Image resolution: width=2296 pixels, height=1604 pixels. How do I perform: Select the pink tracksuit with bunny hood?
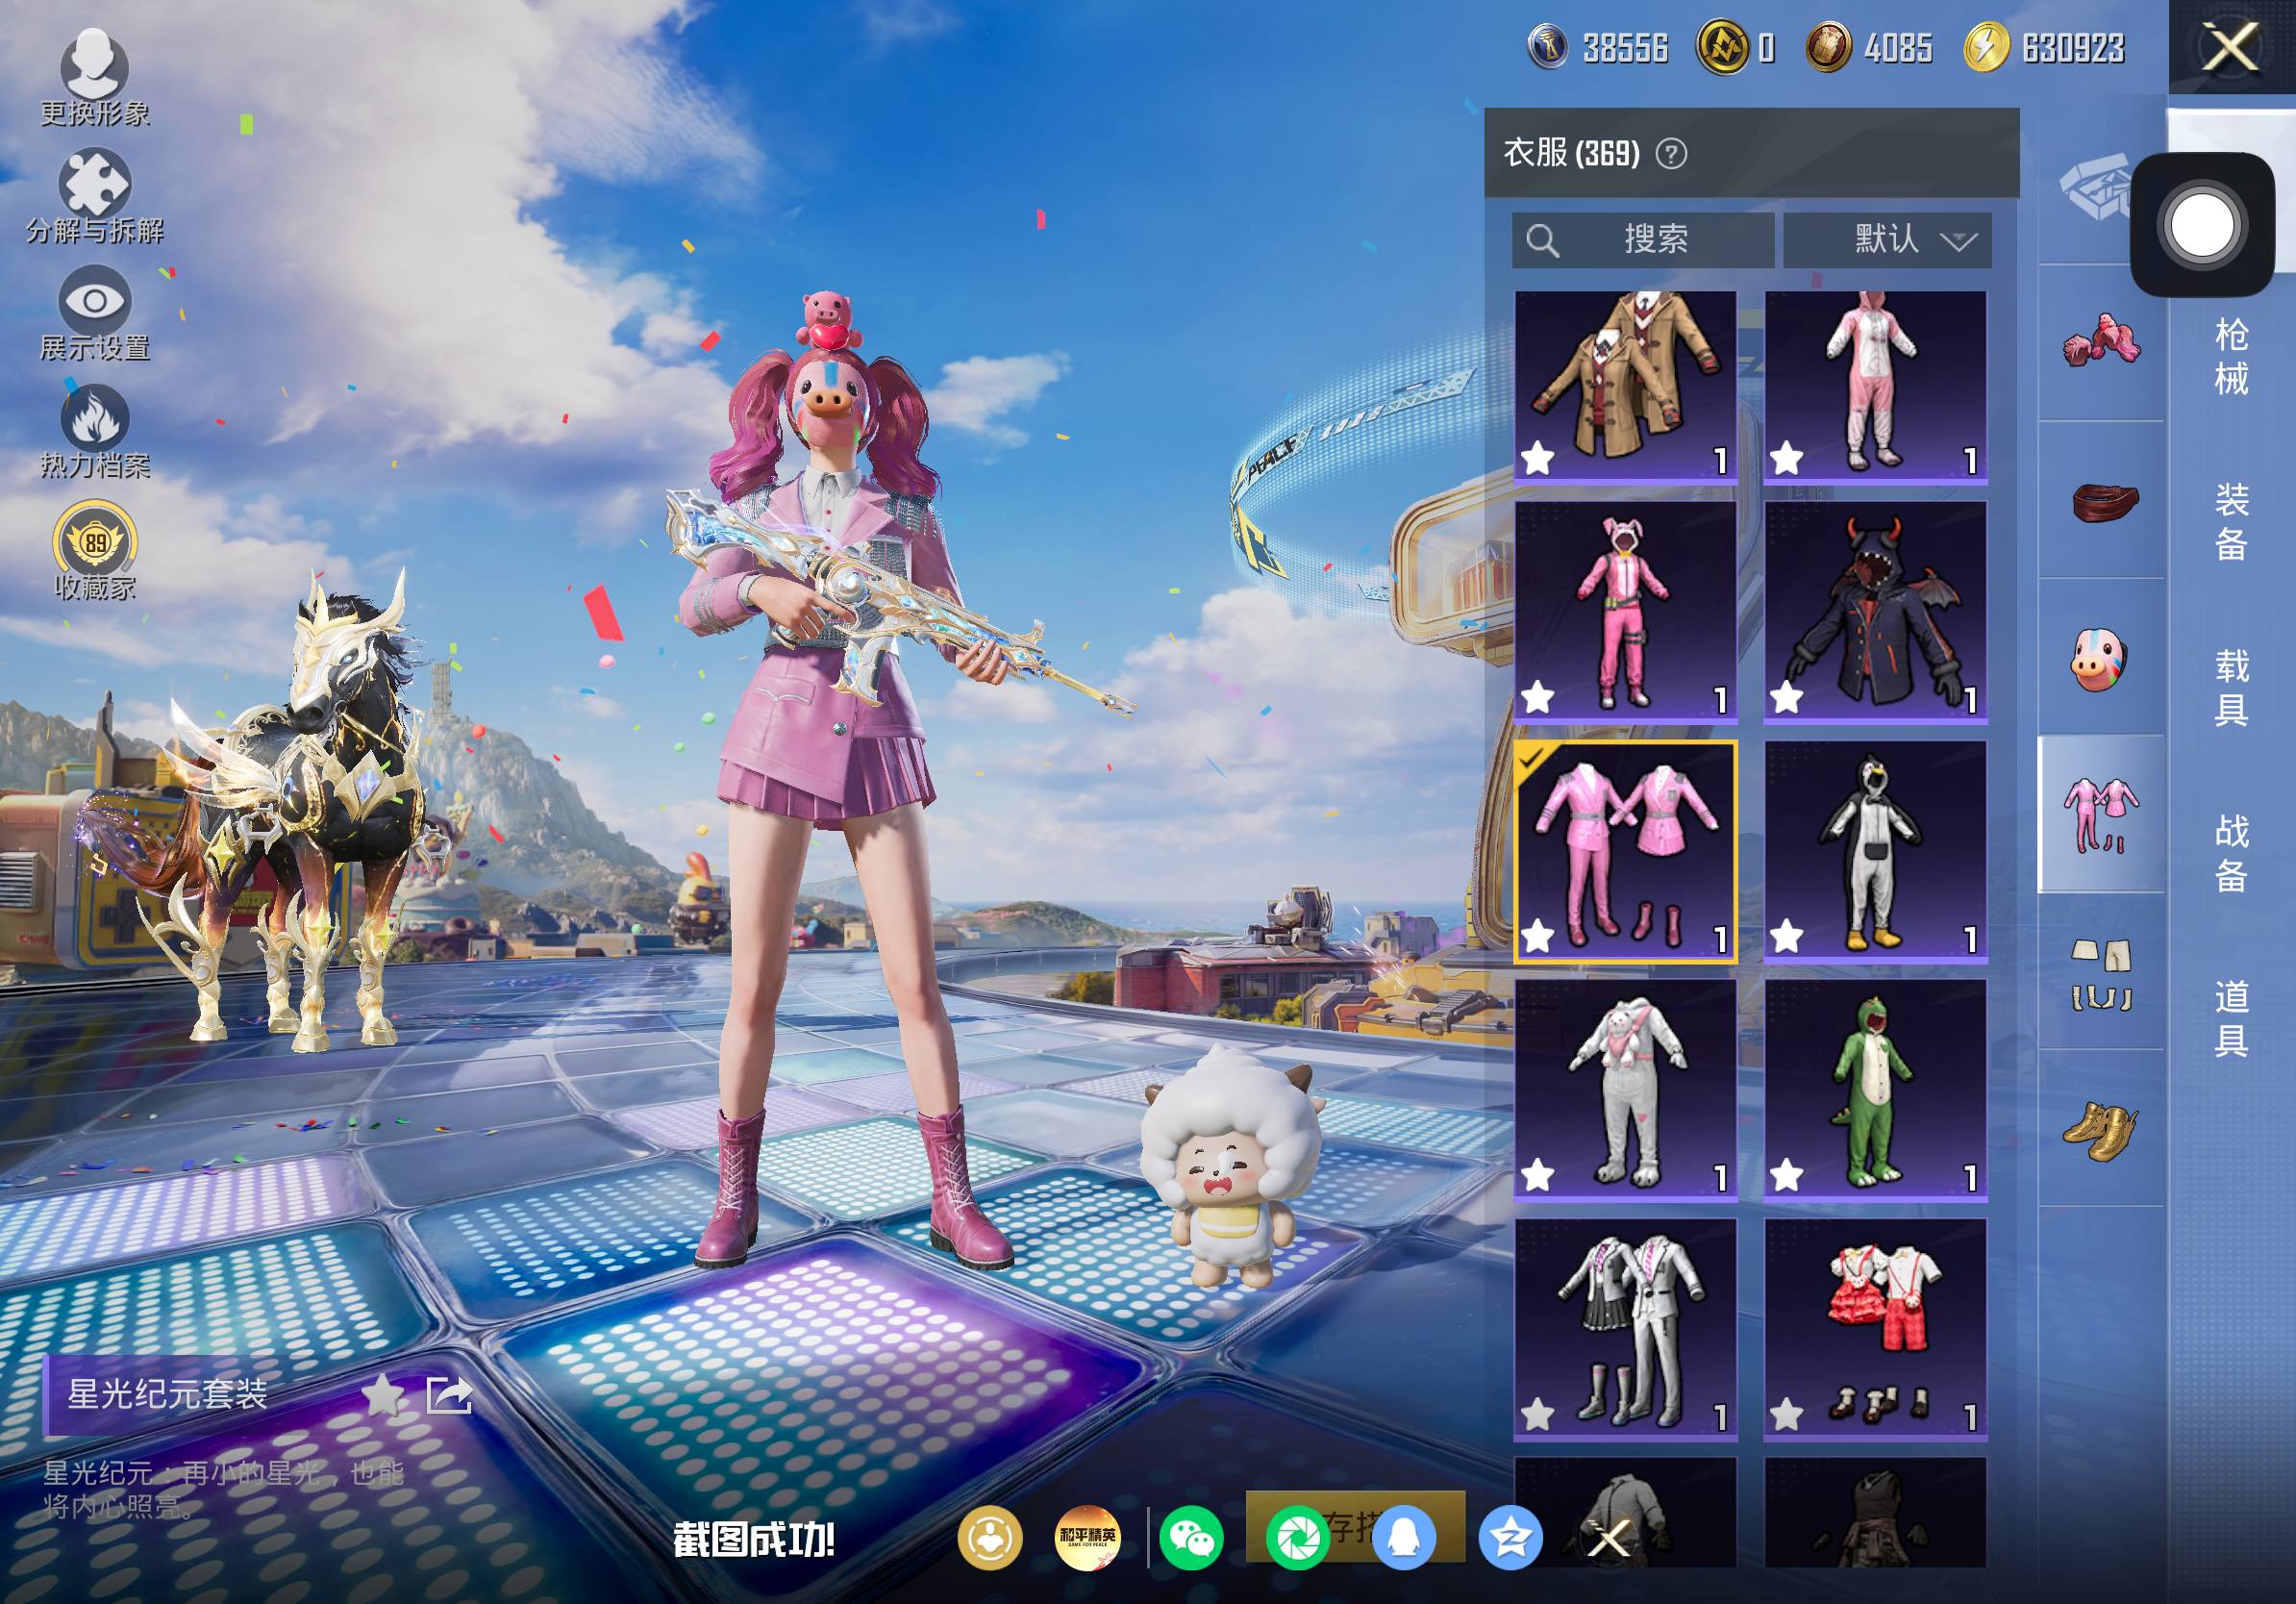(x=1626, y=611)
